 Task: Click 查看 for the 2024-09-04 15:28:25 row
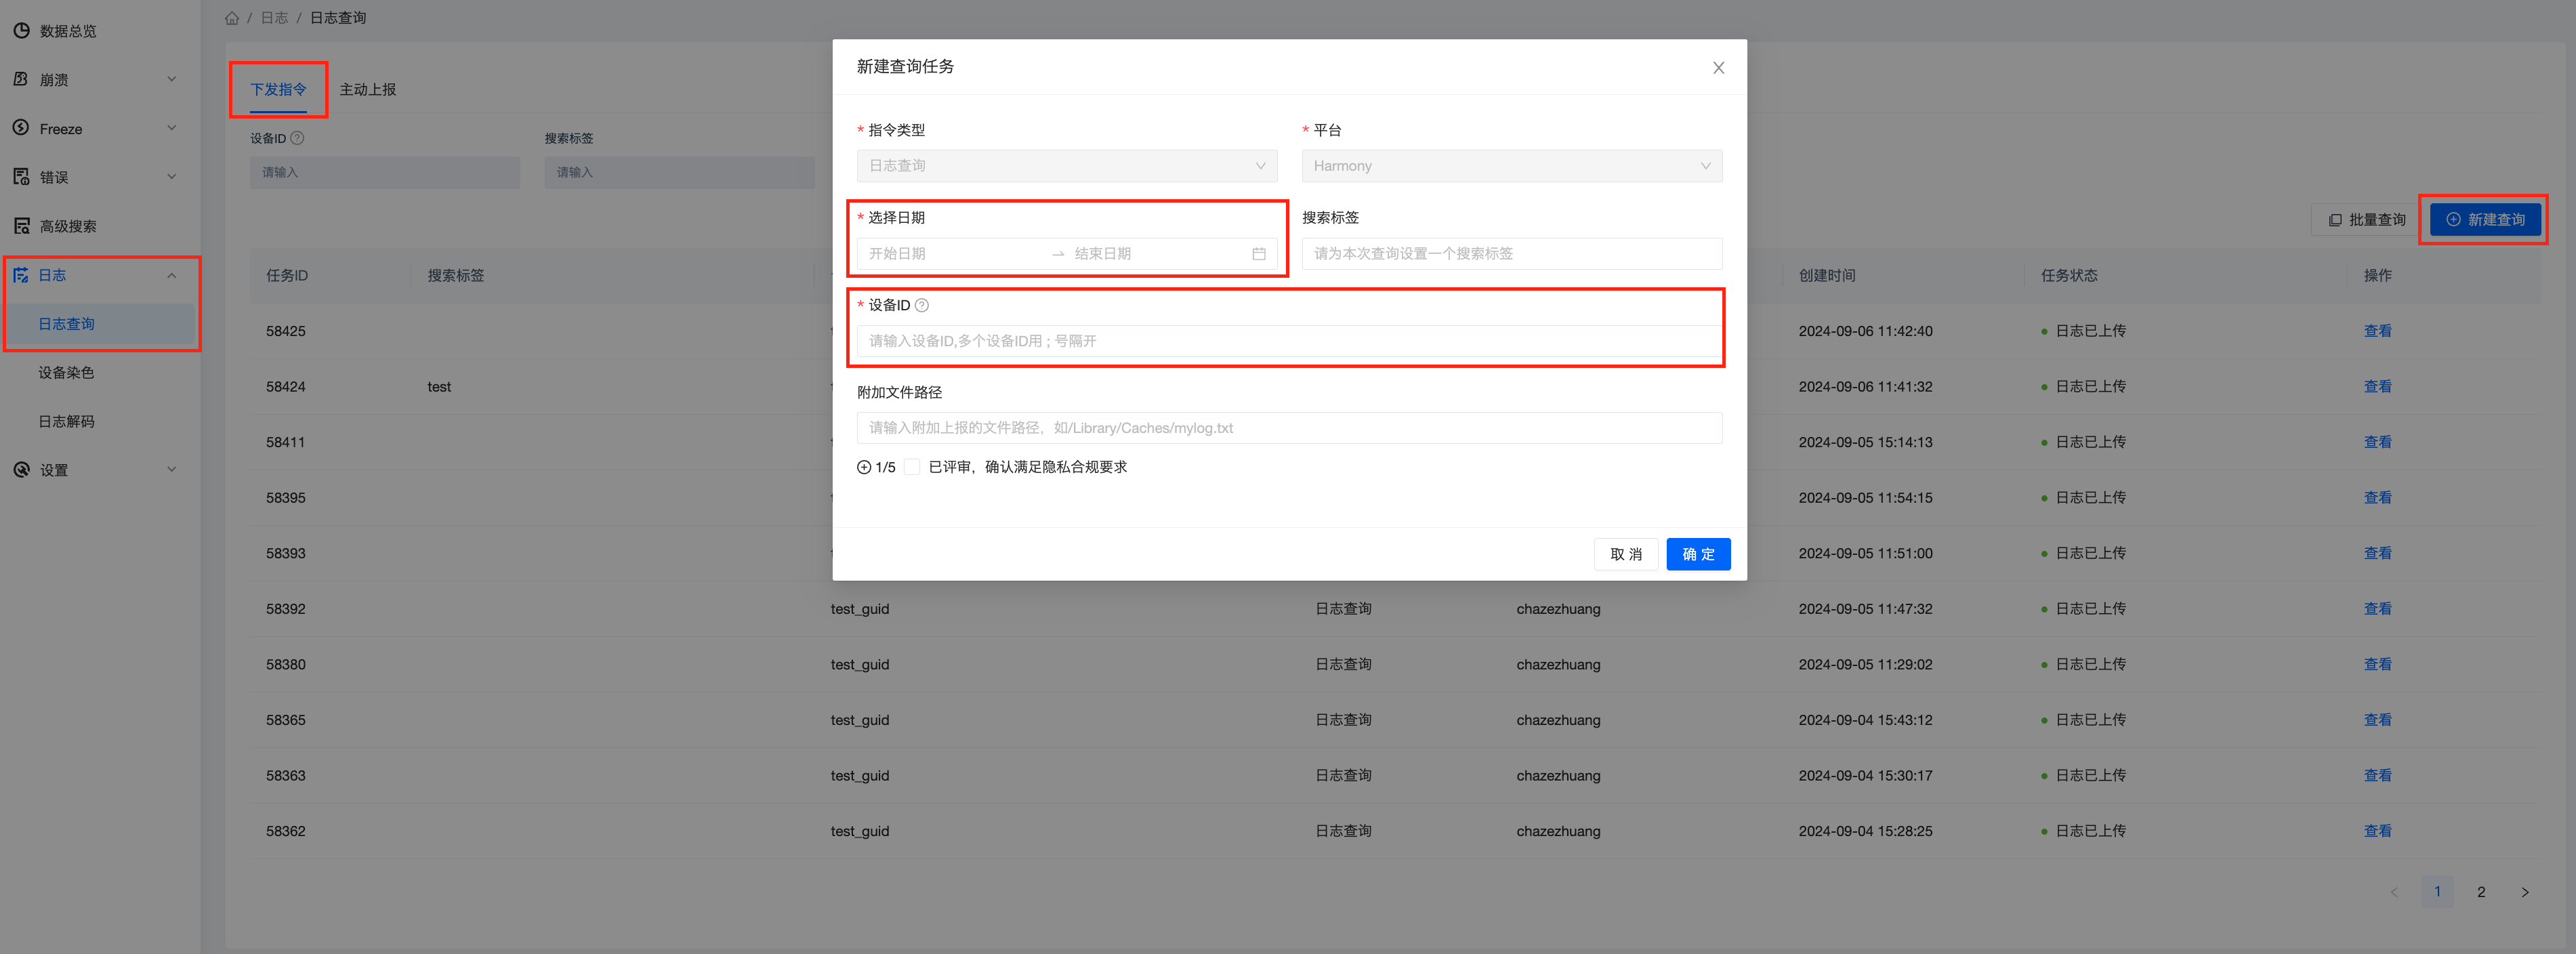[x=2377, y=831]
